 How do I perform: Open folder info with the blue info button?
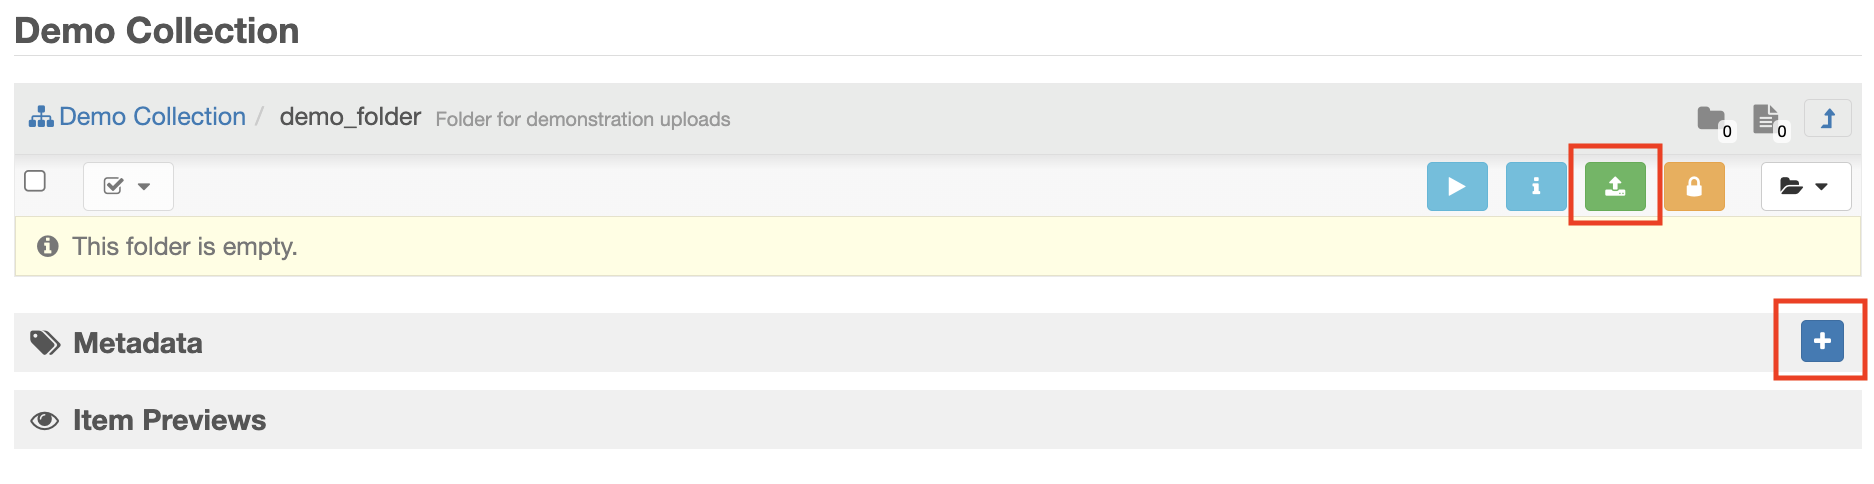tap(1535, 186)
